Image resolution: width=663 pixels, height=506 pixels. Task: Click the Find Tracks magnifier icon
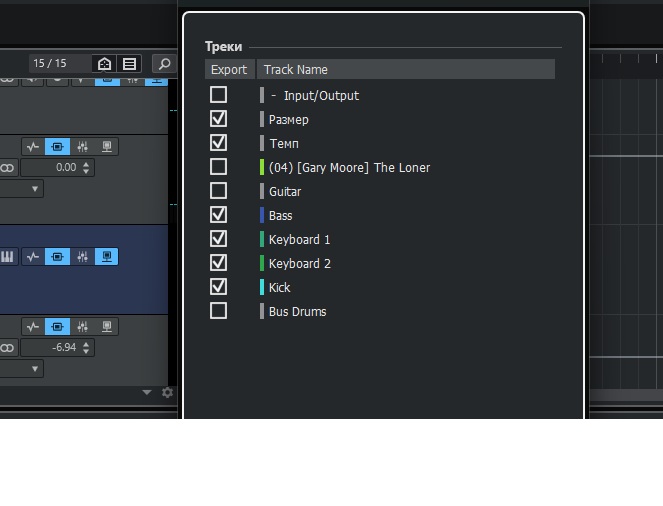click(164, 64)
